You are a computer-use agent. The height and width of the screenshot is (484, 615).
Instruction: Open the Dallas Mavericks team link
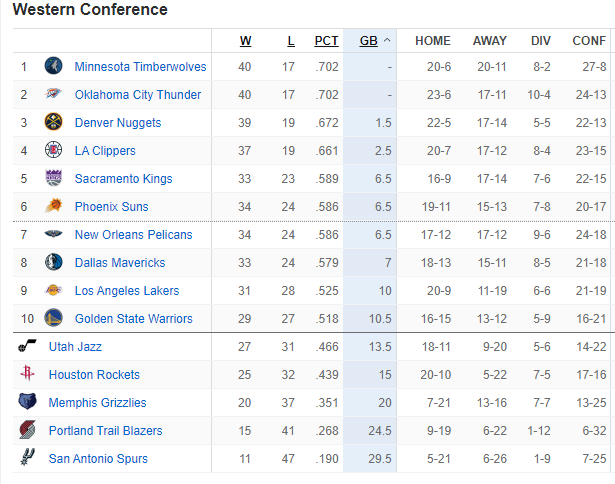tap(120, 263)
